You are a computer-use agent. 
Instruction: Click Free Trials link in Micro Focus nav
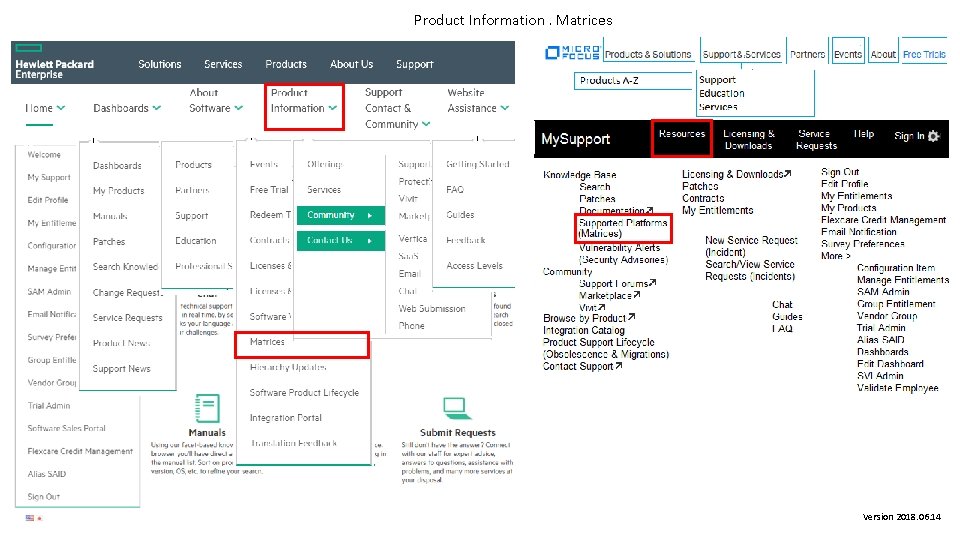point(924,54)
